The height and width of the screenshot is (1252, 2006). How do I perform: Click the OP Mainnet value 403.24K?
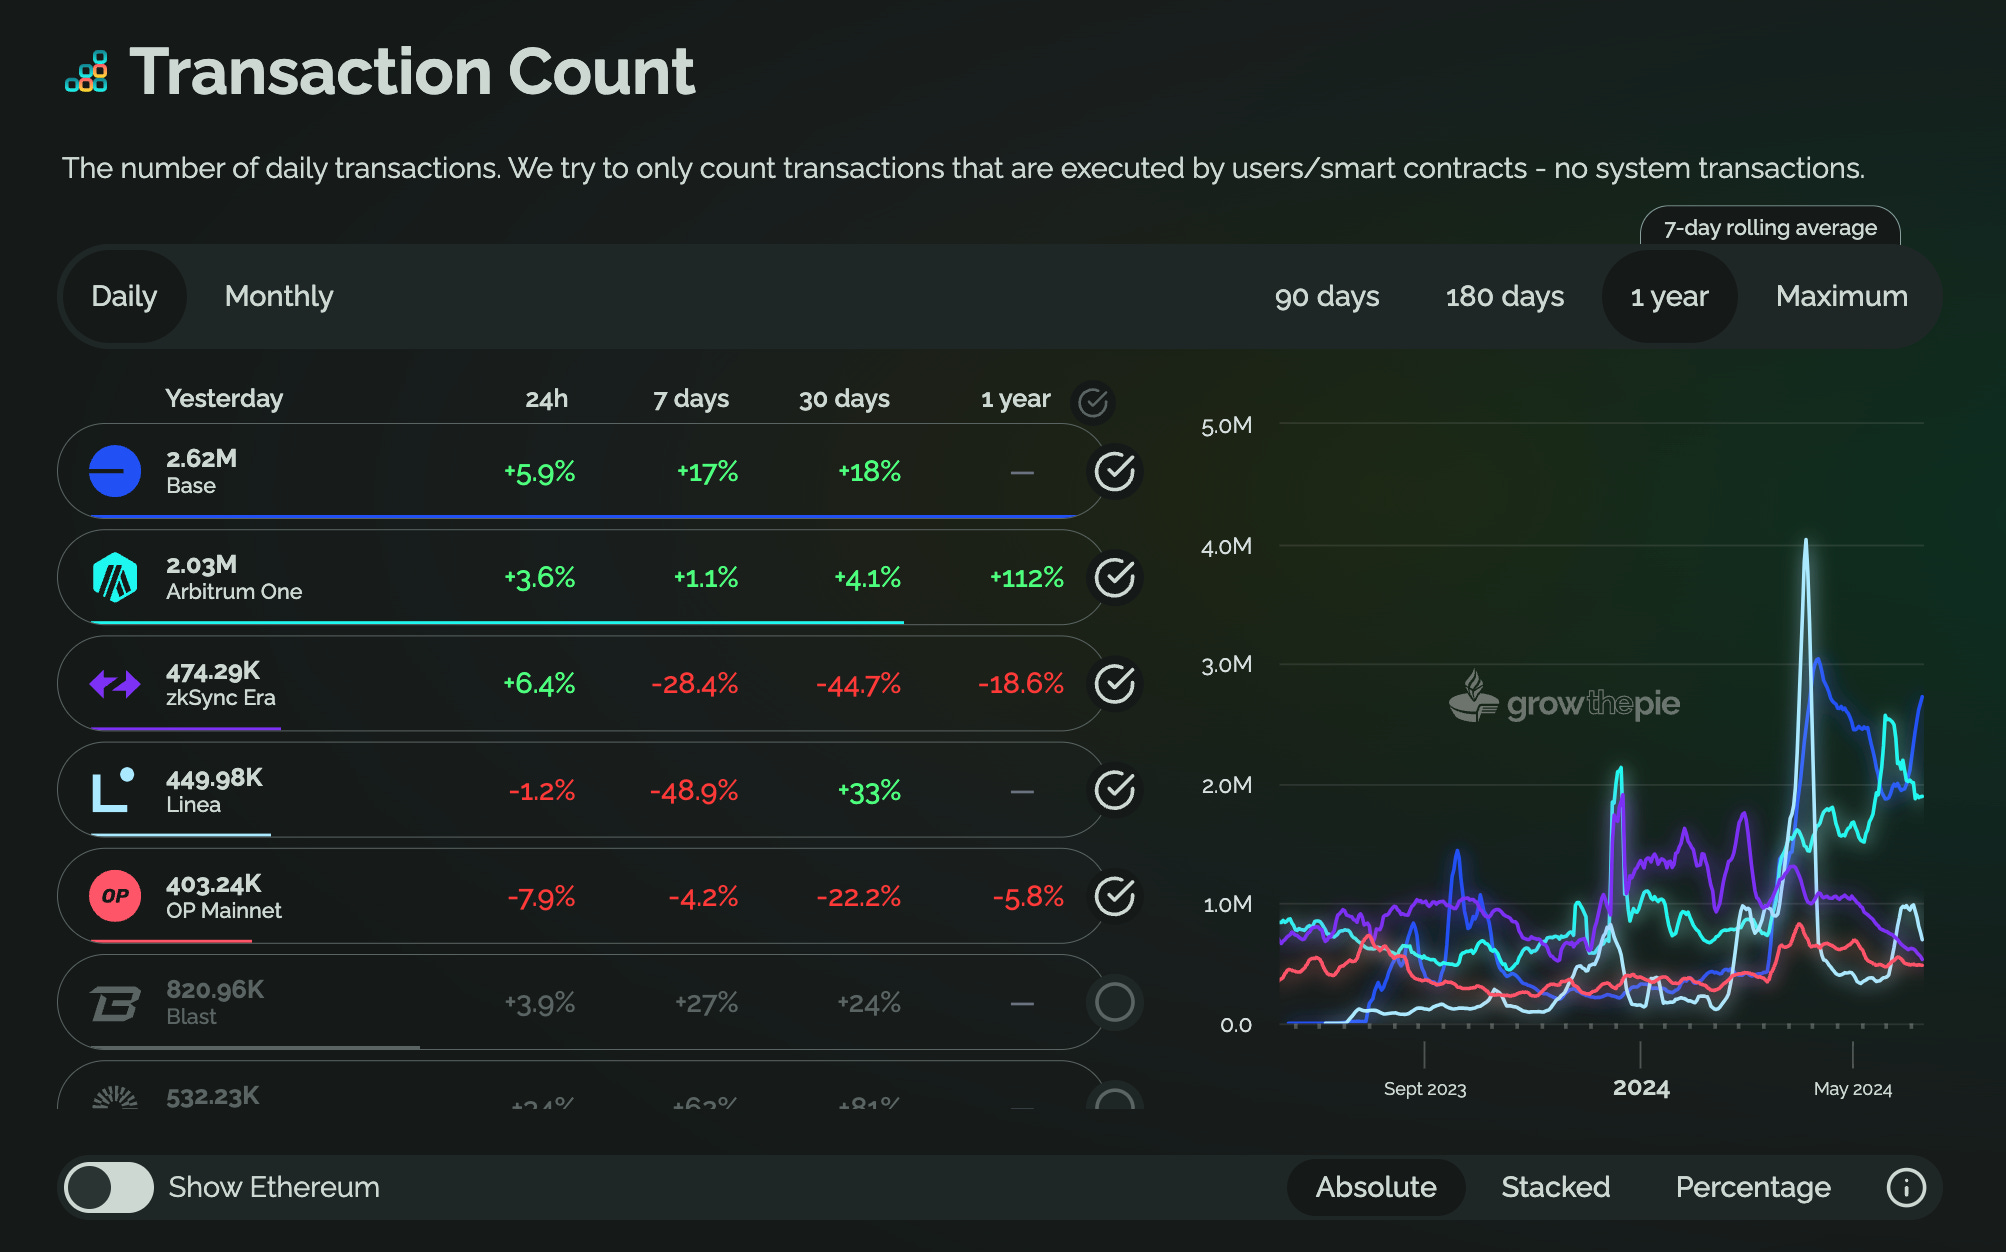tap(213, 884)
